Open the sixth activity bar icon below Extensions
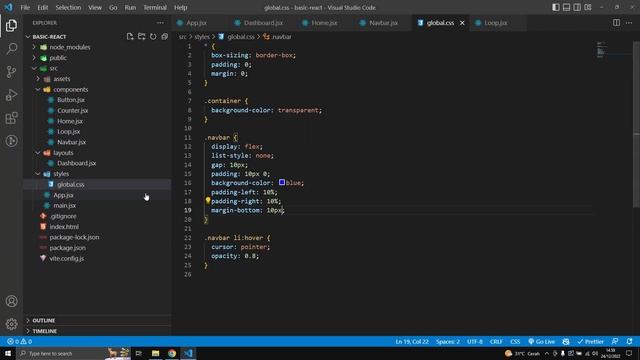 (x=11, y=141)
